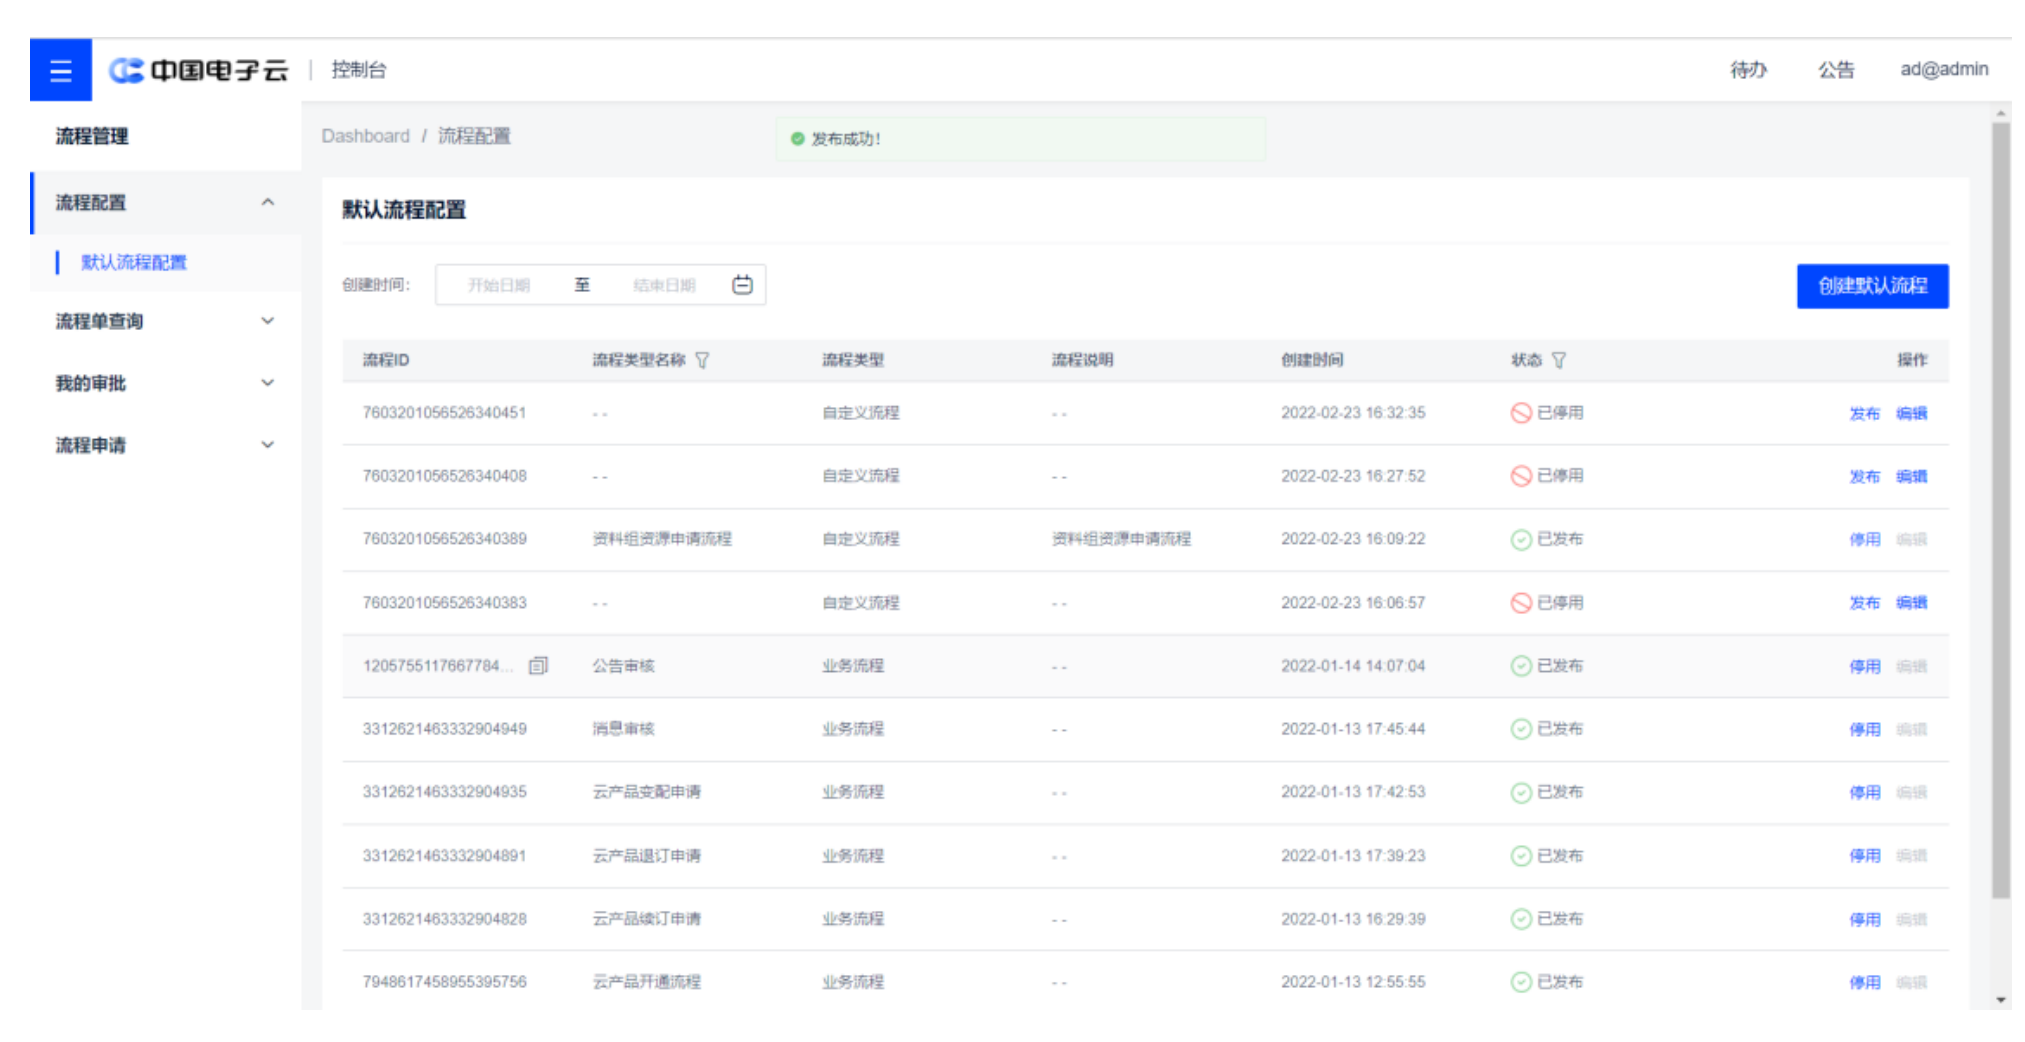The height and width of the screenshot is (1042, 2025).
Task: Edit flow 7603201056526340408
Action: click(1911, 476)
